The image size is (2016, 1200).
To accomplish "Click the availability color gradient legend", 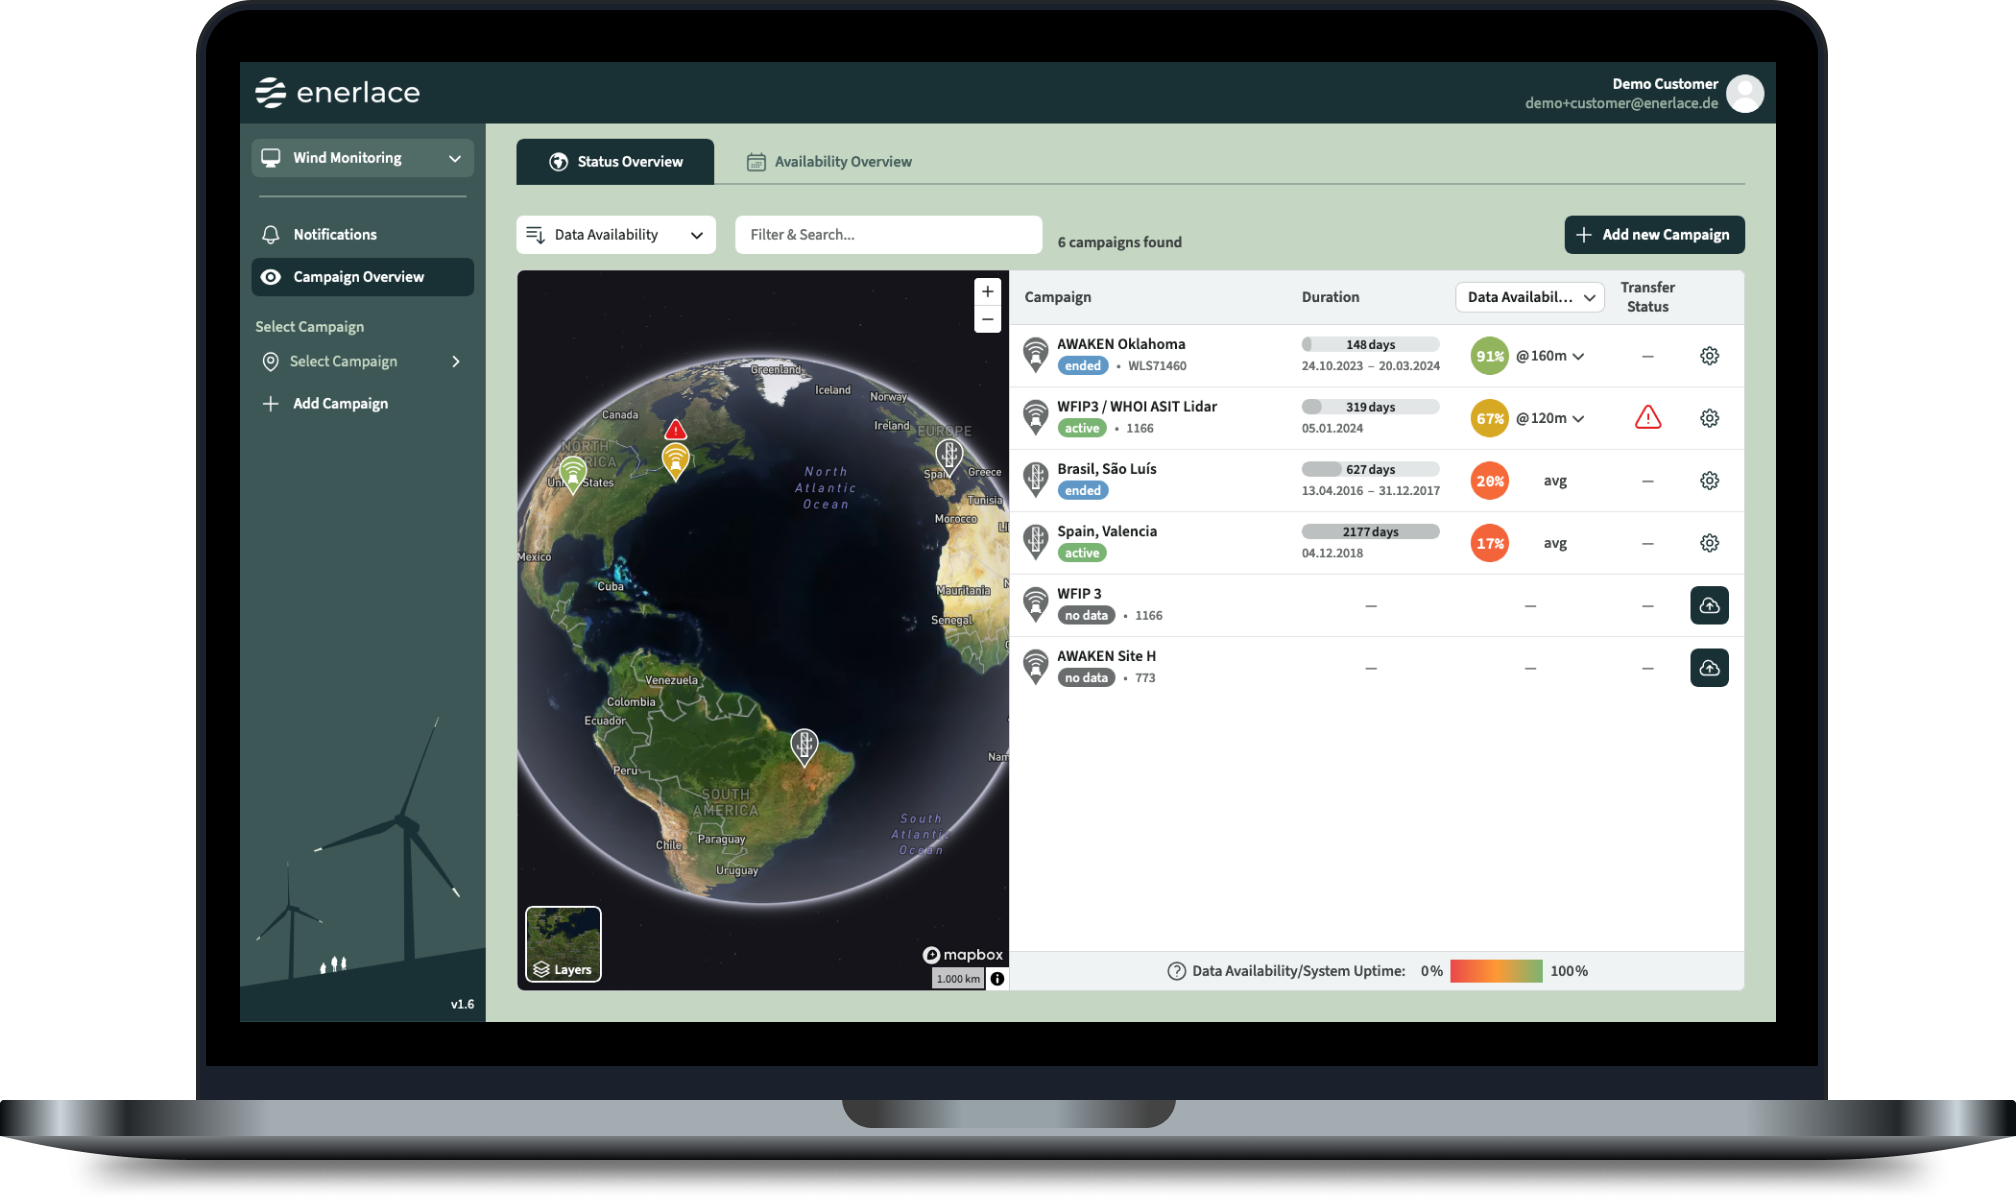I will pyautogui.click(x=1496, y=971).
